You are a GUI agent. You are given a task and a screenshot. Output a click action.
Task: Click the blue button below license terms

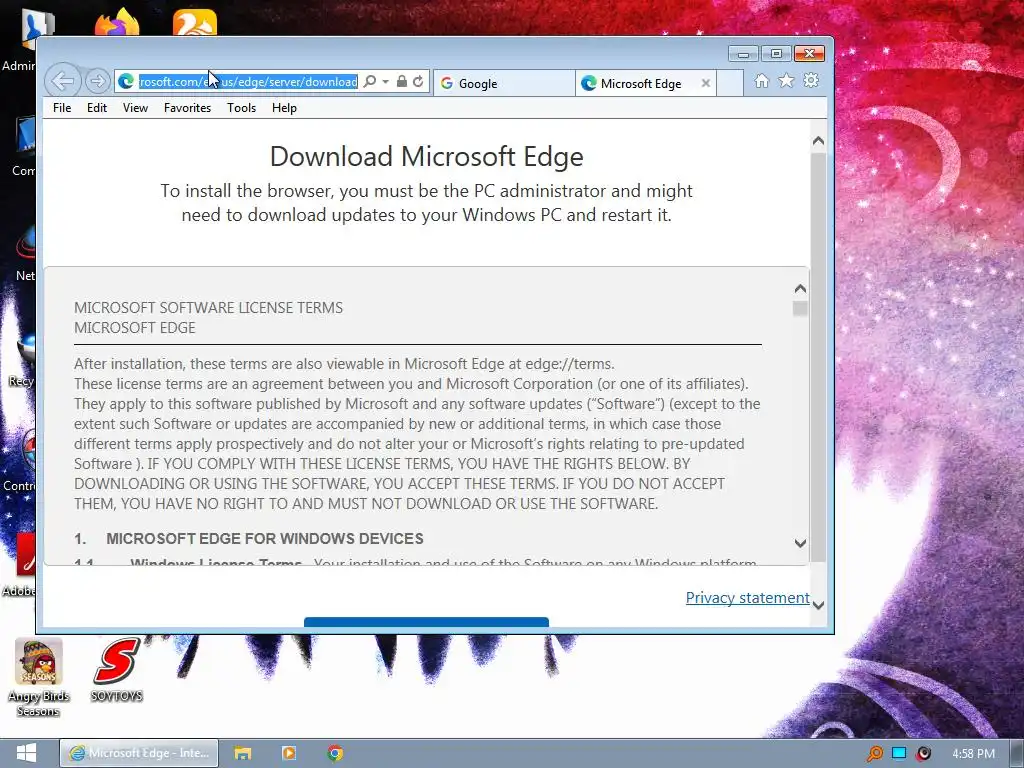pyautogui.click(x=426, y=622)
